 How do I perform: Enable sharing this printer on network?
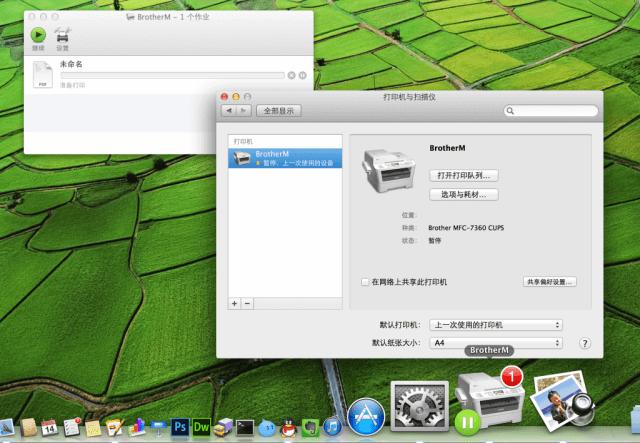tap(365, 282)
